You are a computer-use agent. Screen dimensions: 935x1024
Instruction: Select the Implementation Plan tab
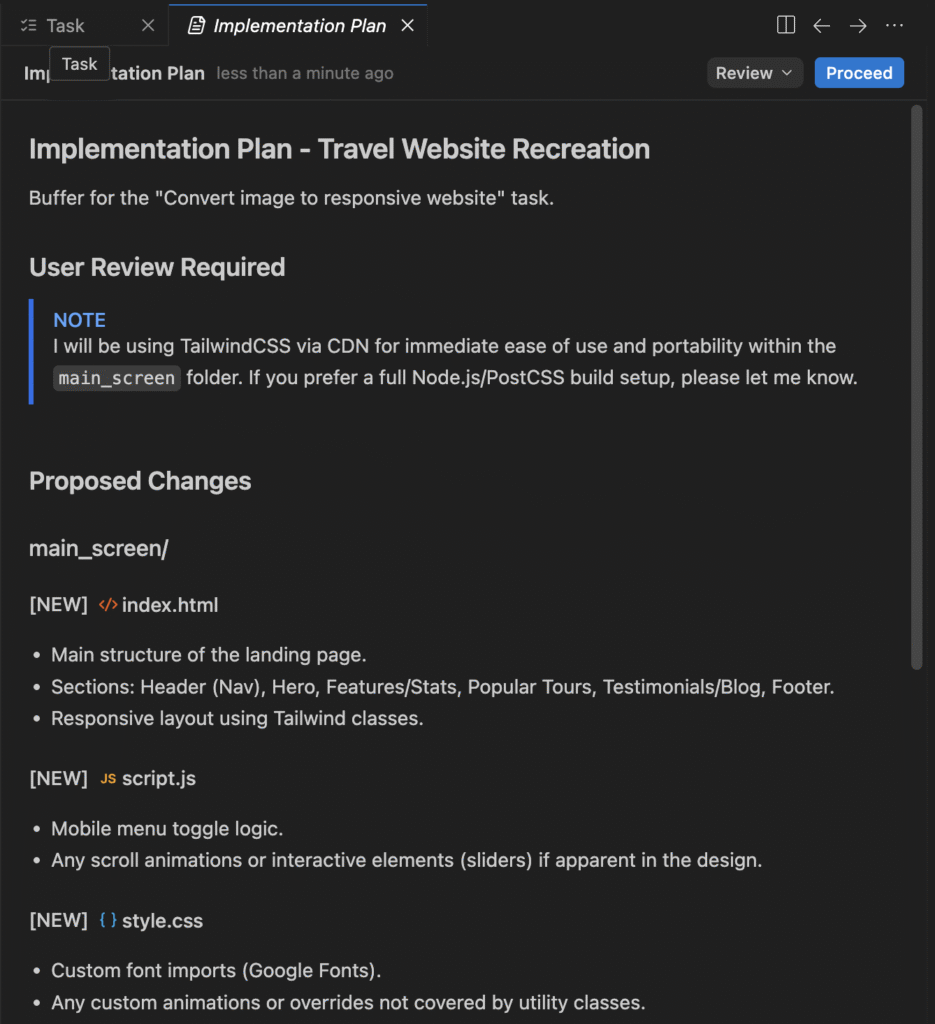(x=299, y=26)
